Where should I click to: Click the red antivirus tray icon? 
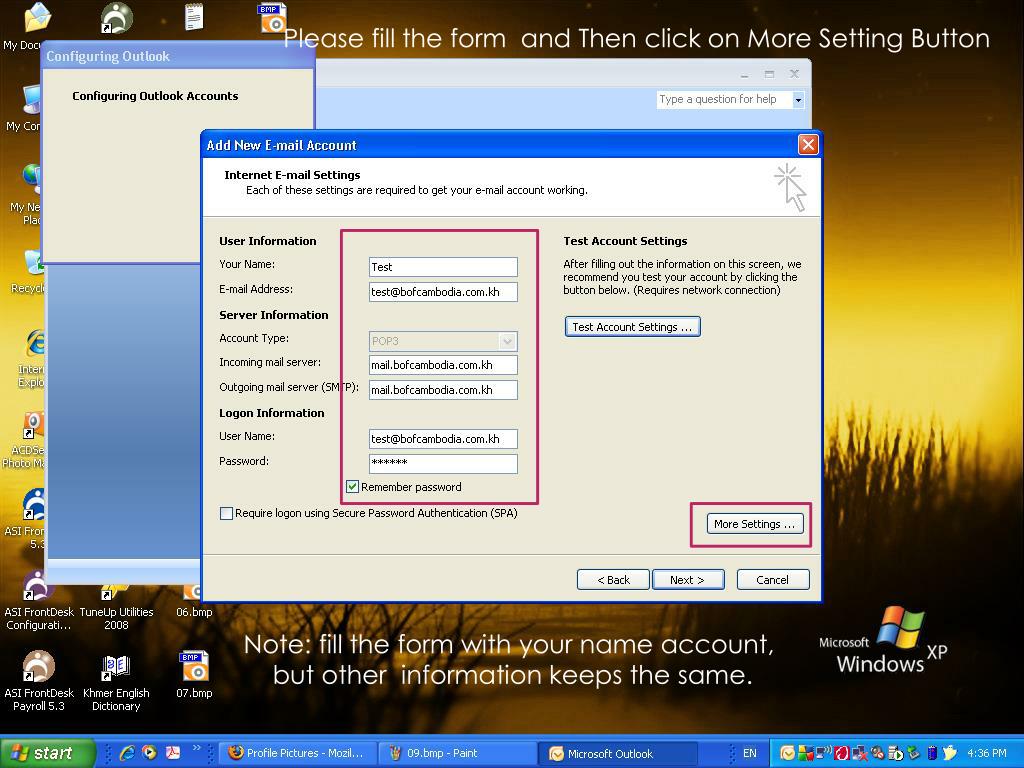[841, 753]
